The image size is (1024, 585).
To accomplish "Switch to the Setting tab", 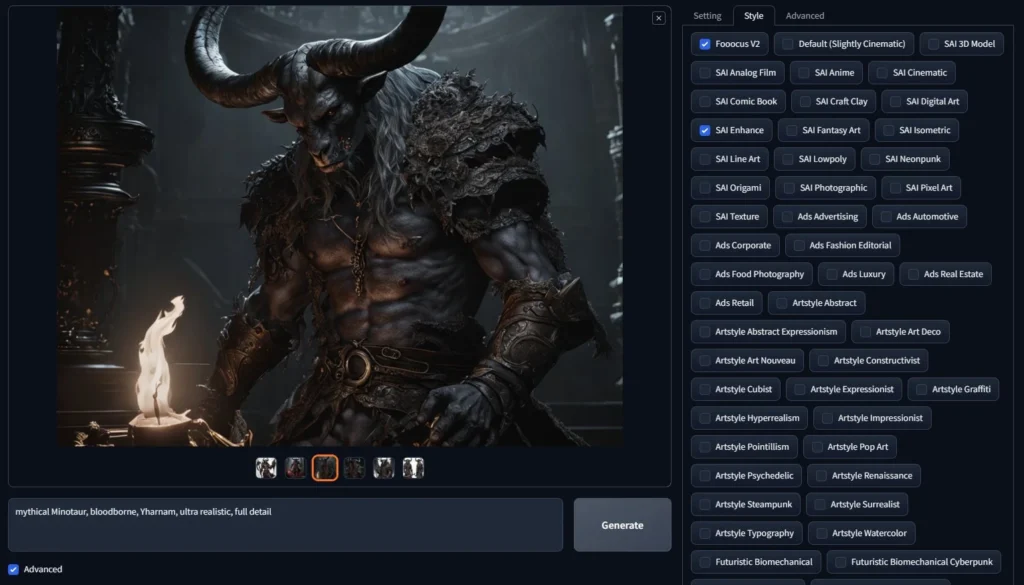I will pyautogui.click(x=707, y=16).
